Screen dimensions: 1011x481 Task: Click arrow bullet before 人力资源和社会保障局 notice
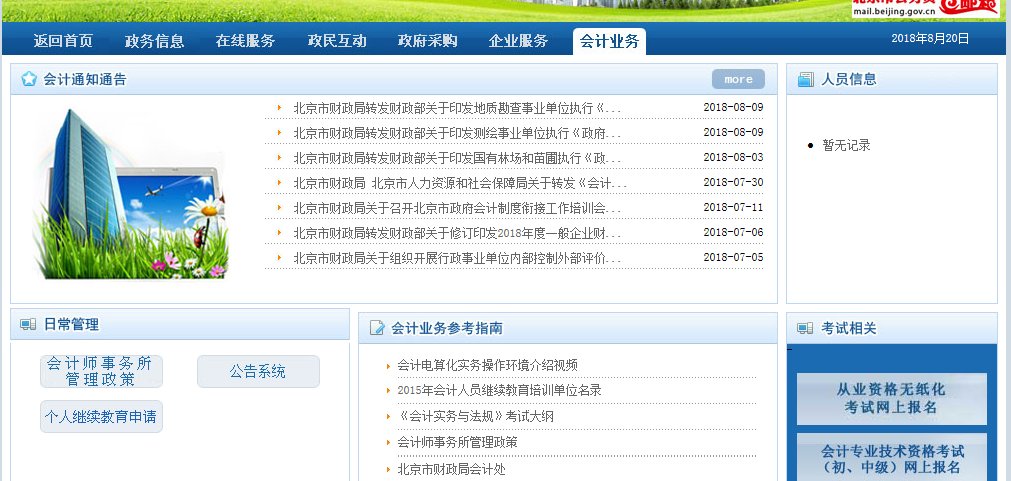click(279, 183)
